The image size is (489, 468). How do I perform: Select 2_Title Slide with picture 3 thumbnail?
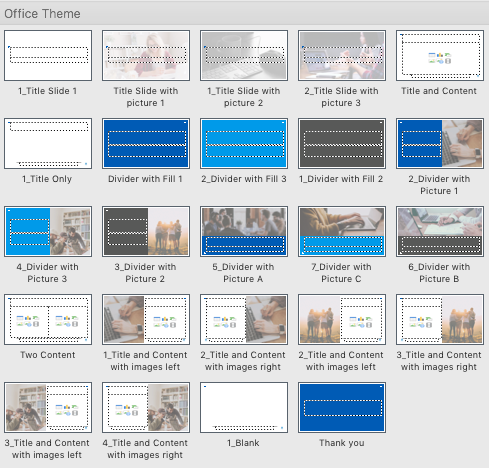(x=342, y=55)
